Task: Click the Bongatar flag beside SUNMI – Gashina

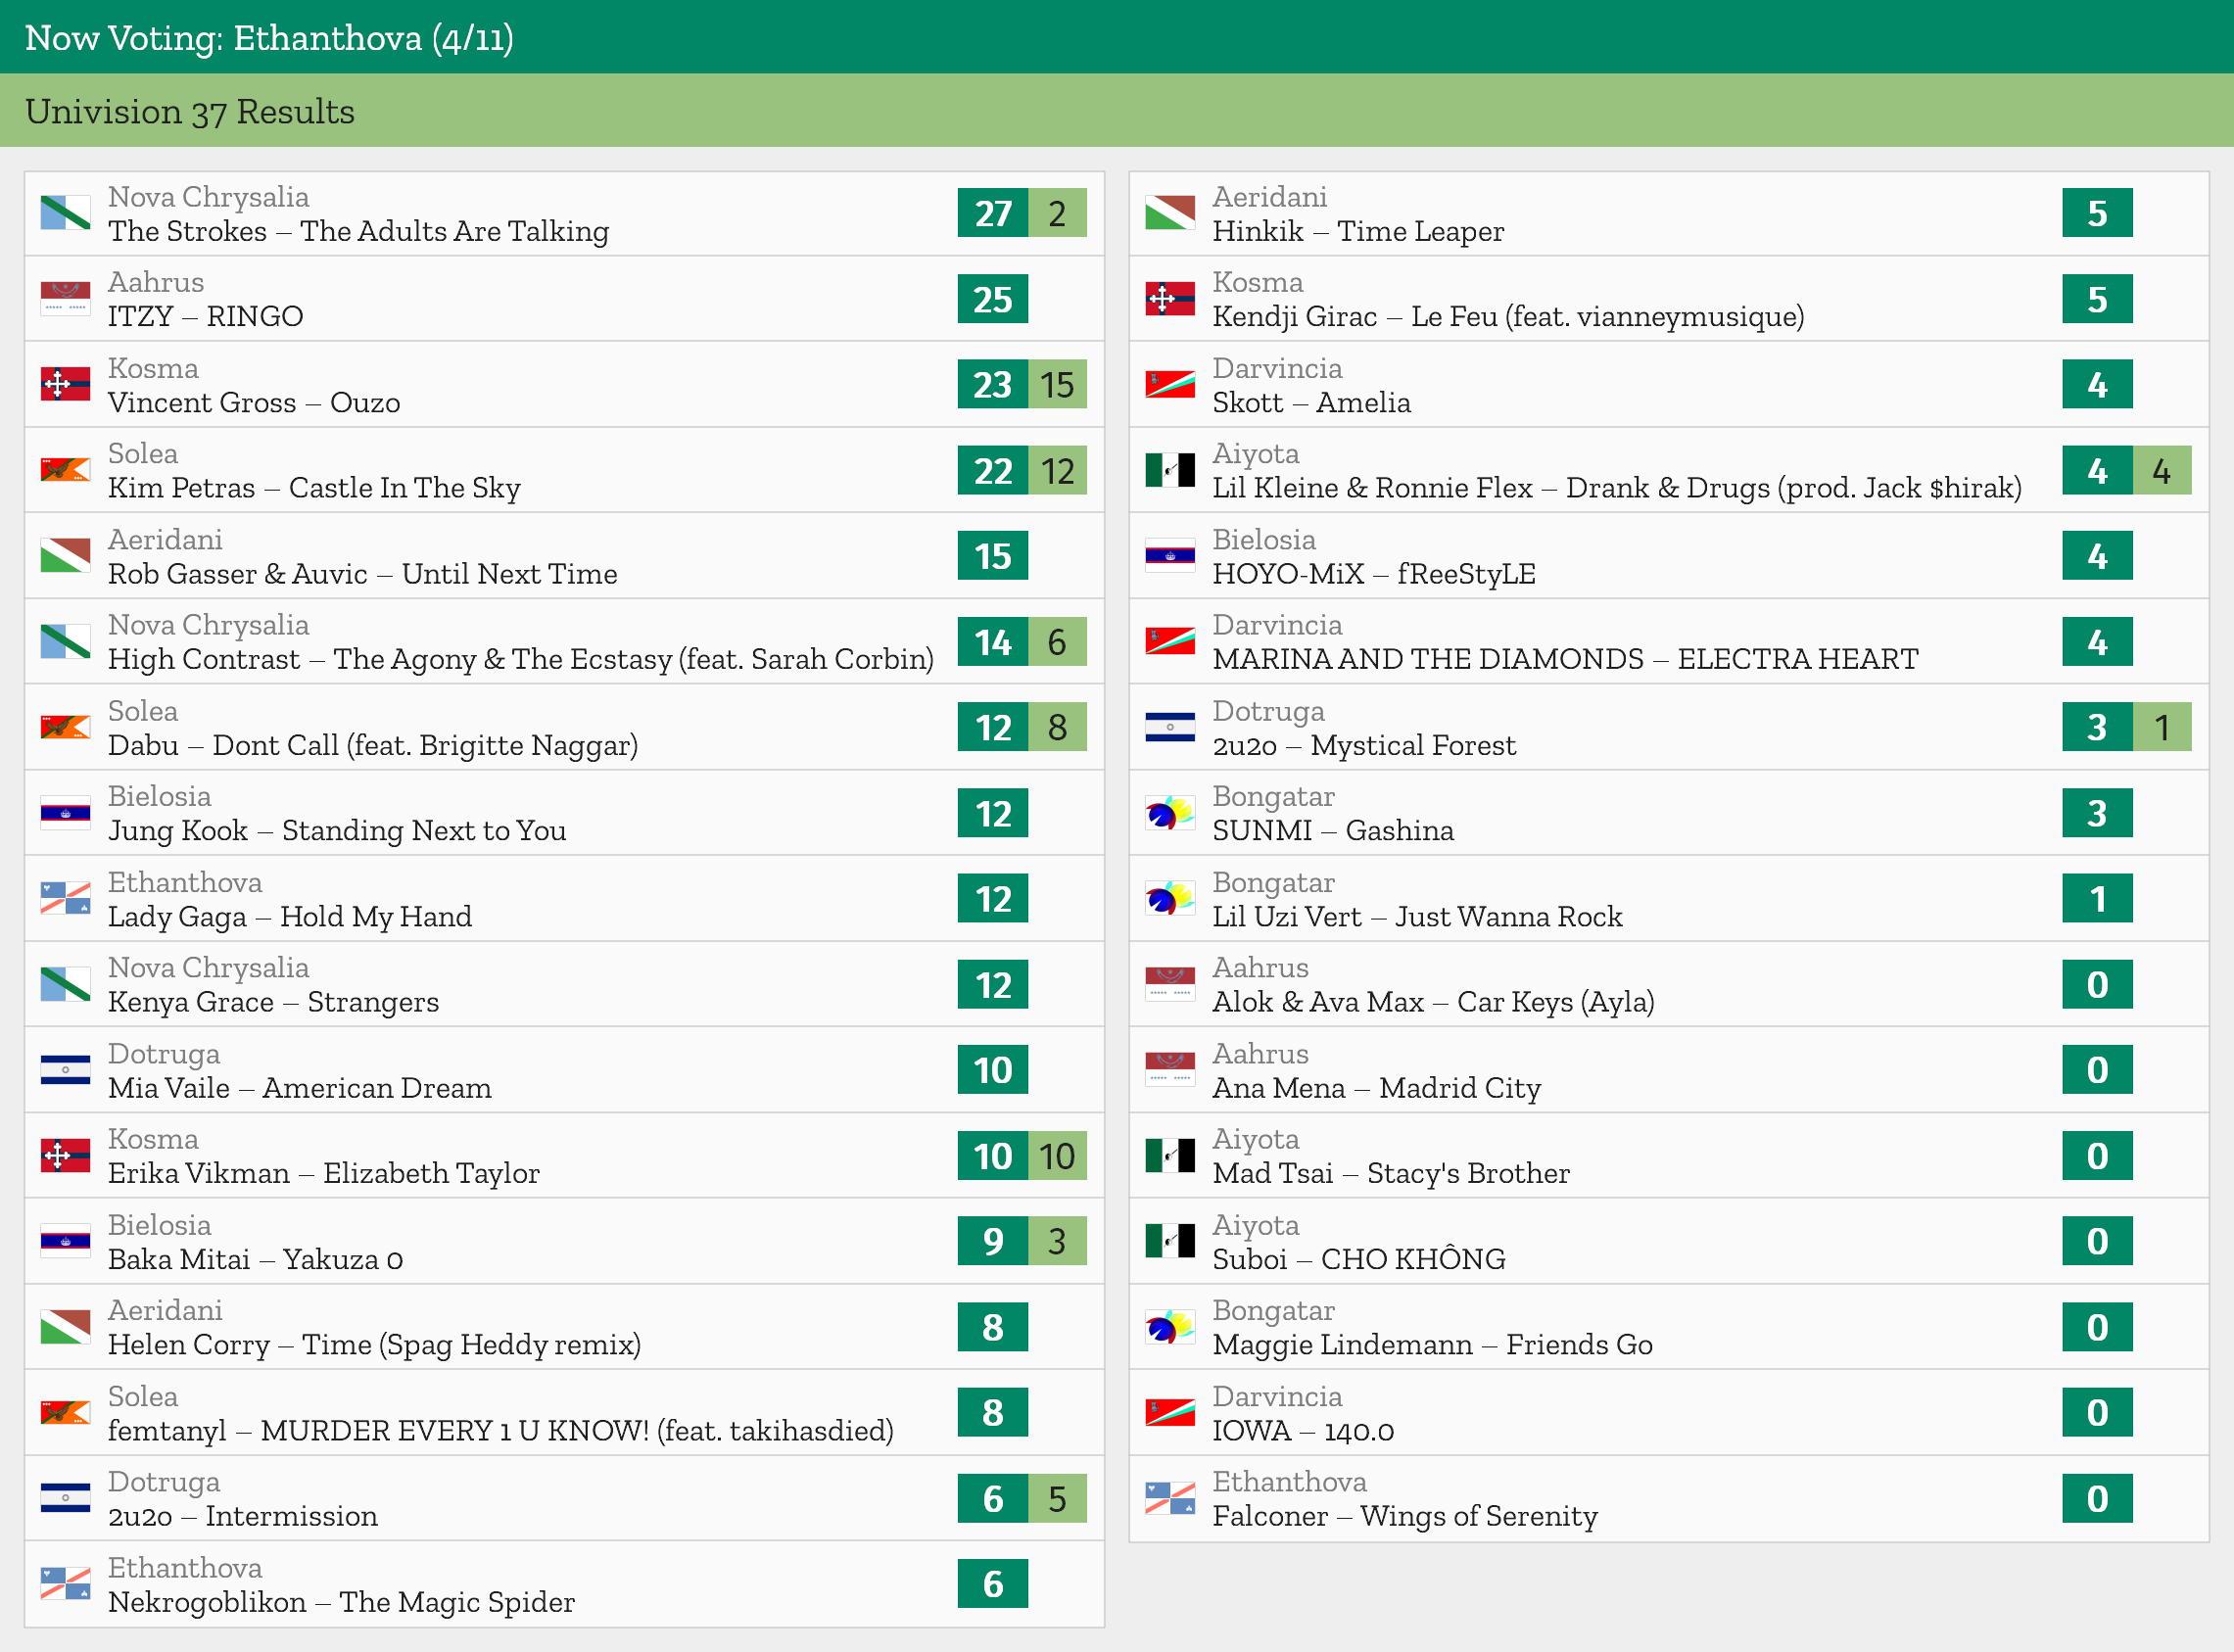Action: (x=1170, y=813)
